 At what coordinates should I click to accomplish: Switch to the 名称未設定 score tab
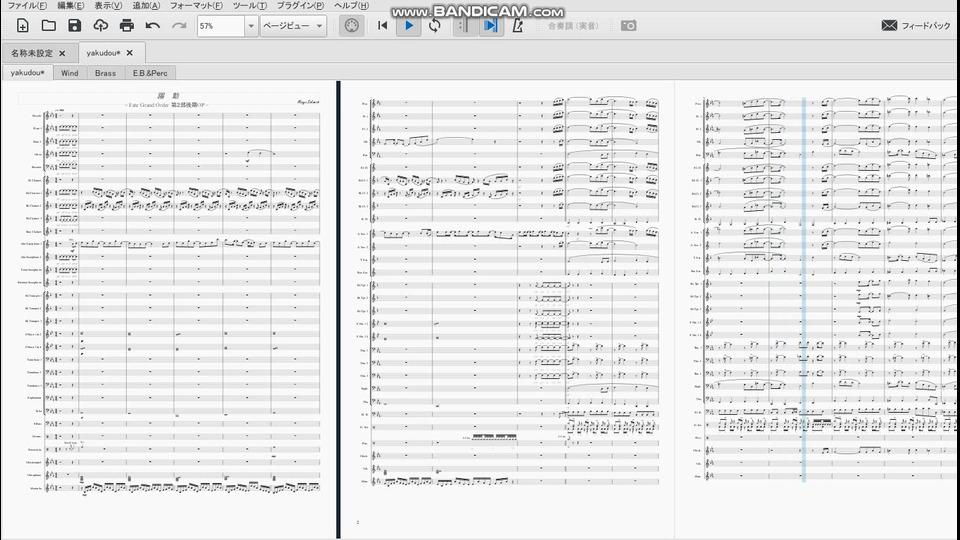tap(32, 53)
